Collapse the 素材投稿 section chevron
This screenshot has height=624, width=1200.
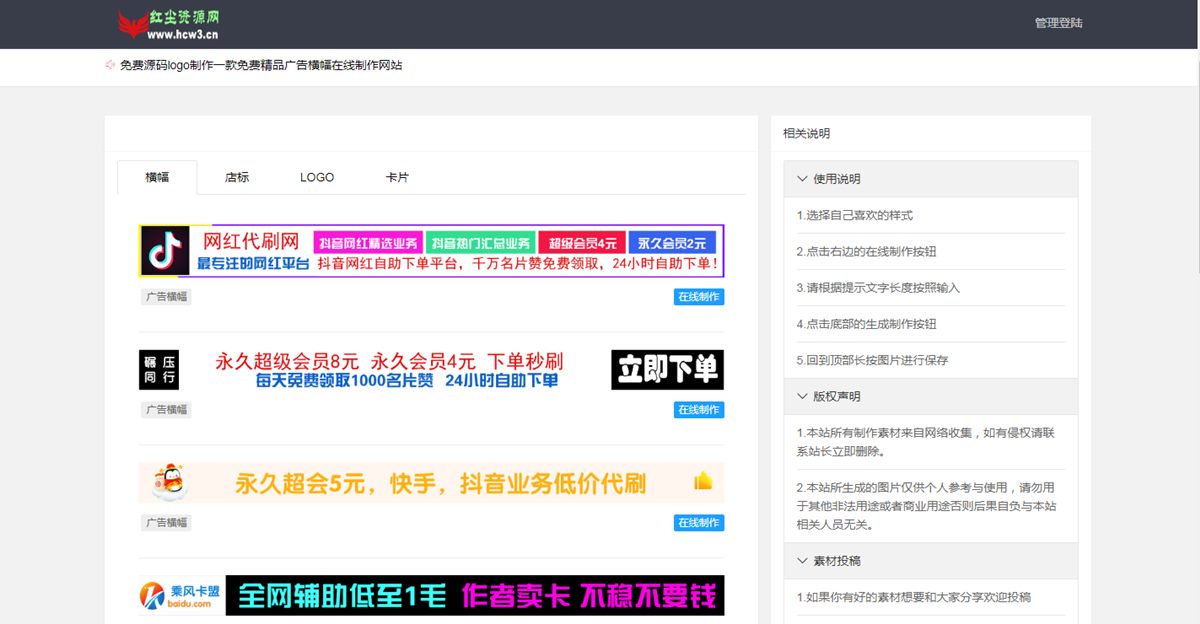point(802,561)
